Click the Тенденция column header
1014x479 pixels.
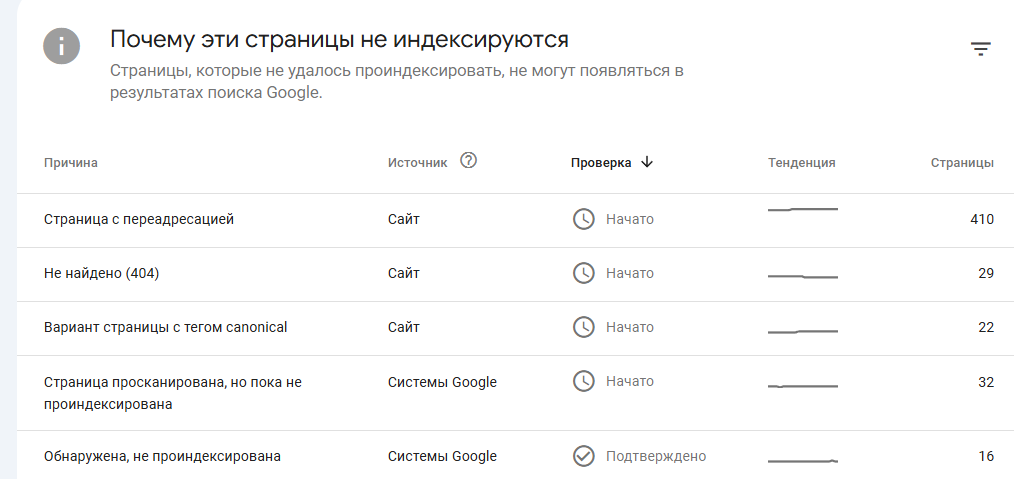[x=801, y=163]
